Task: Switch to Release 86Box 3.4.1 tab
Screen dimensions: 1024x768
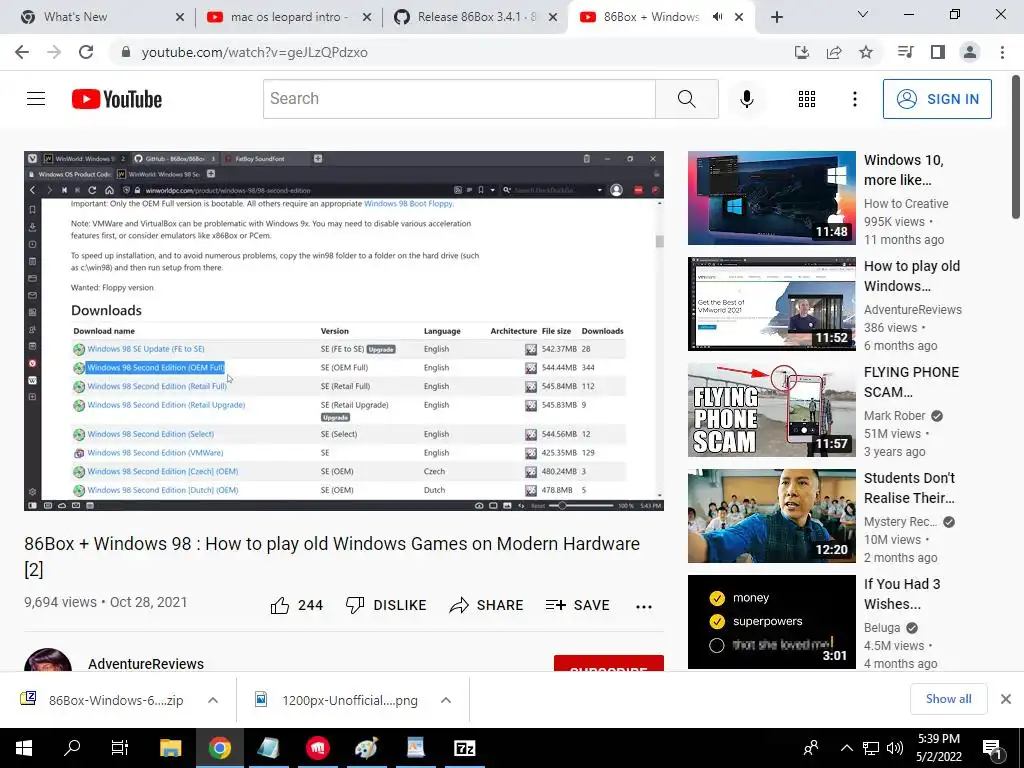Action: click(475, 17)
